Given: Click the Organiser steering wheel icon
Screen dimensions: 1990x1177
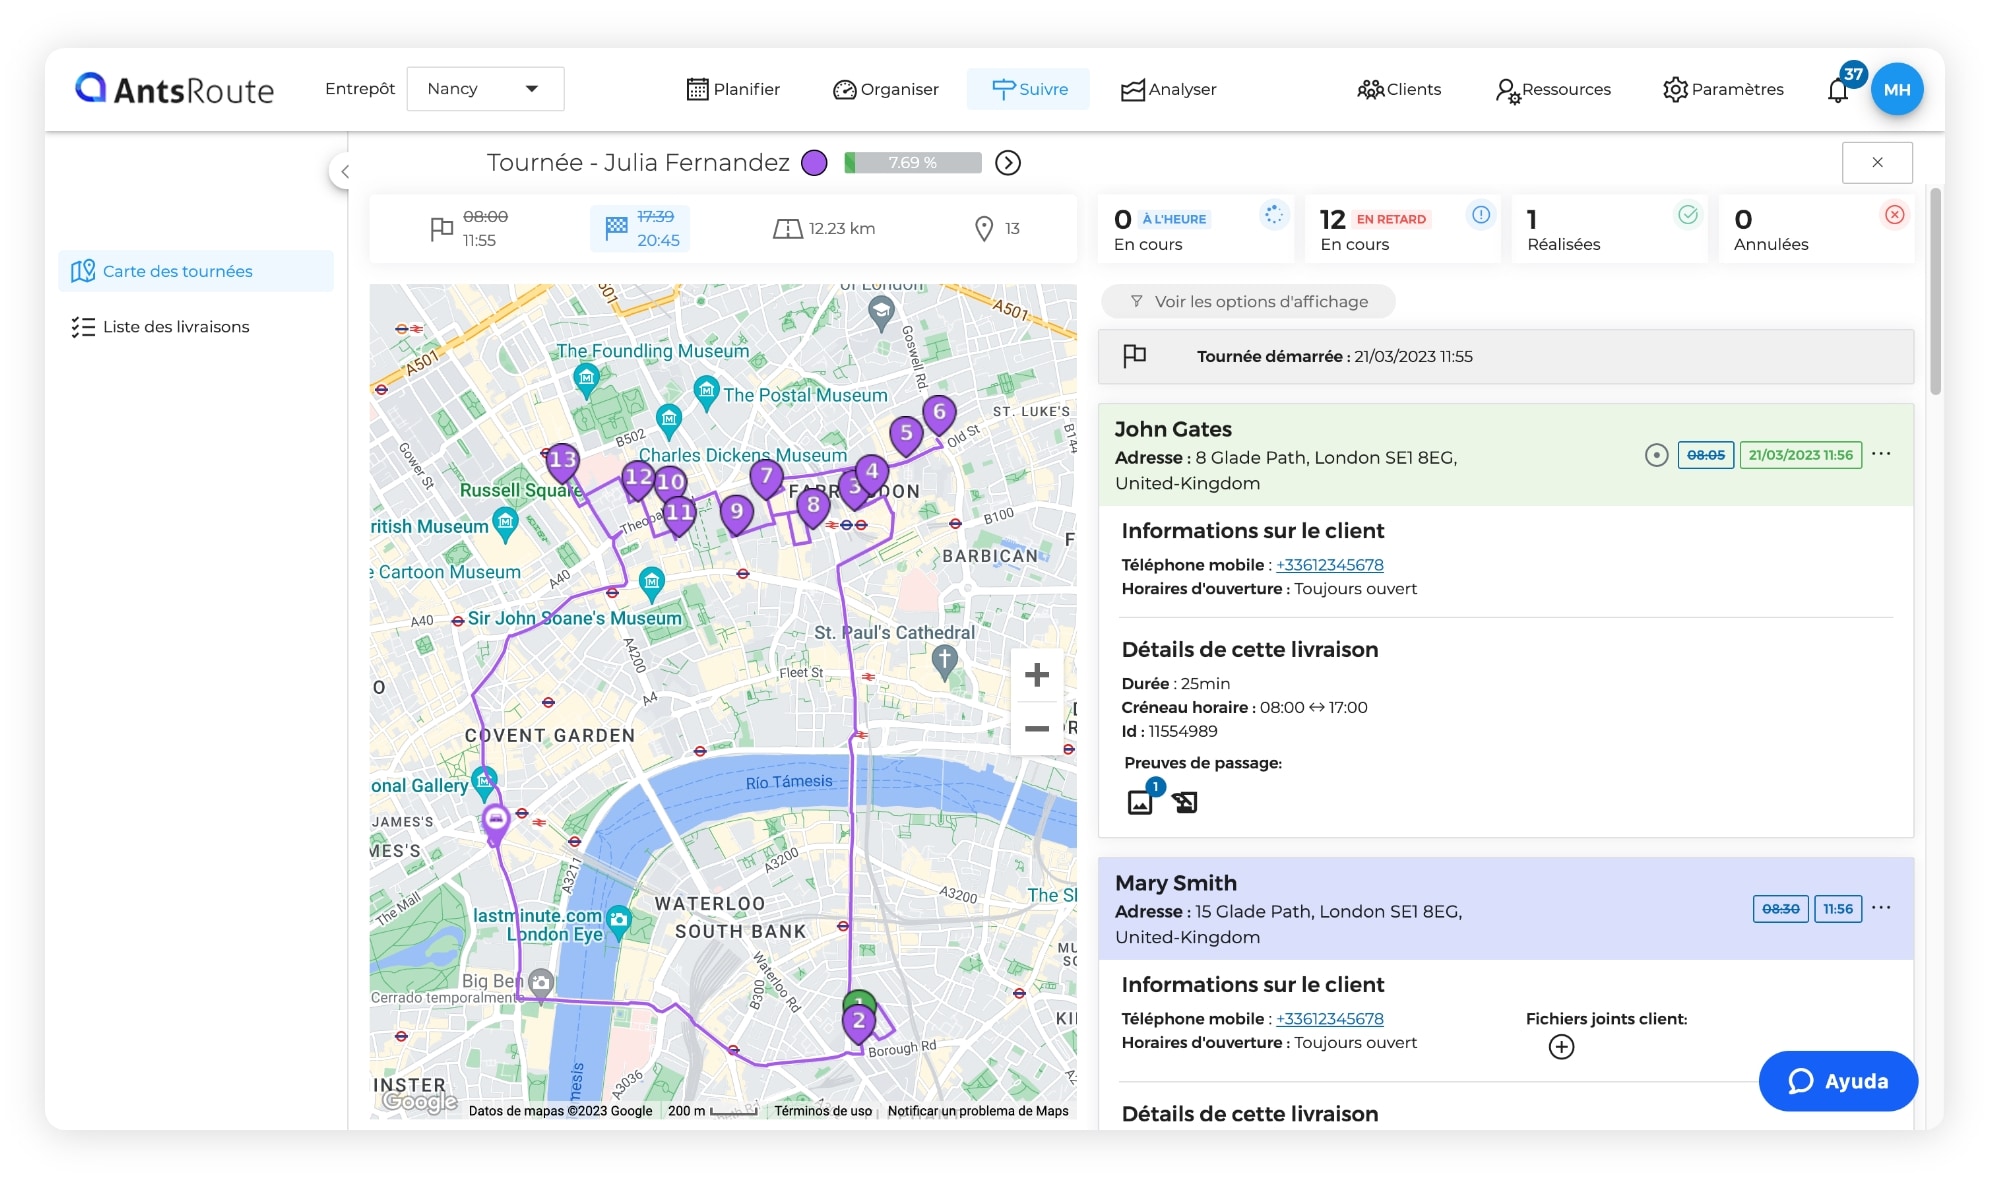Looking at the screenshot, I should 844,89.
